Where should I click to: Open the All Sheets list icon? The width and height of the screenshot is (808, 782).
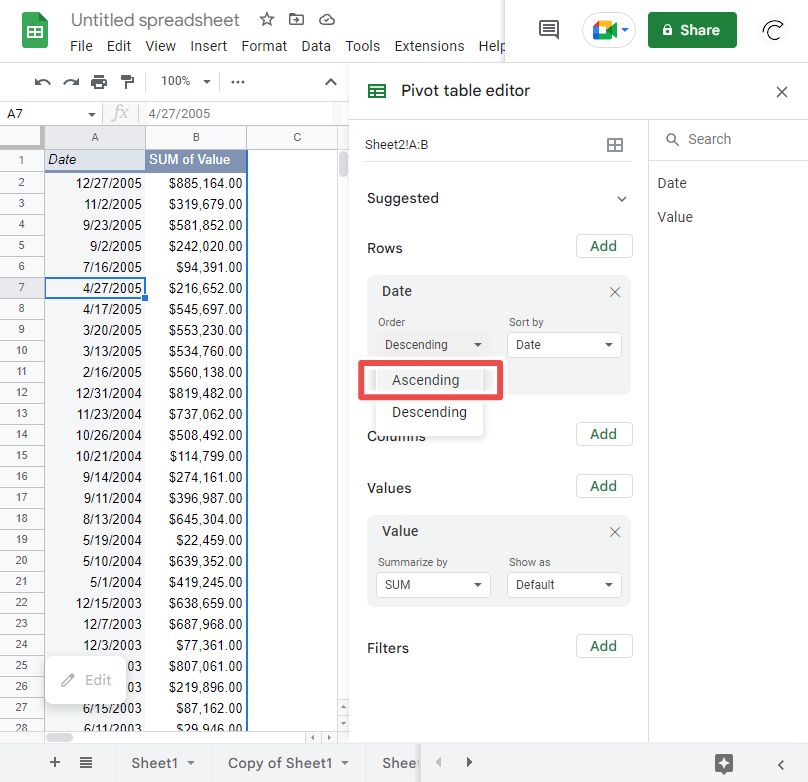86,762
